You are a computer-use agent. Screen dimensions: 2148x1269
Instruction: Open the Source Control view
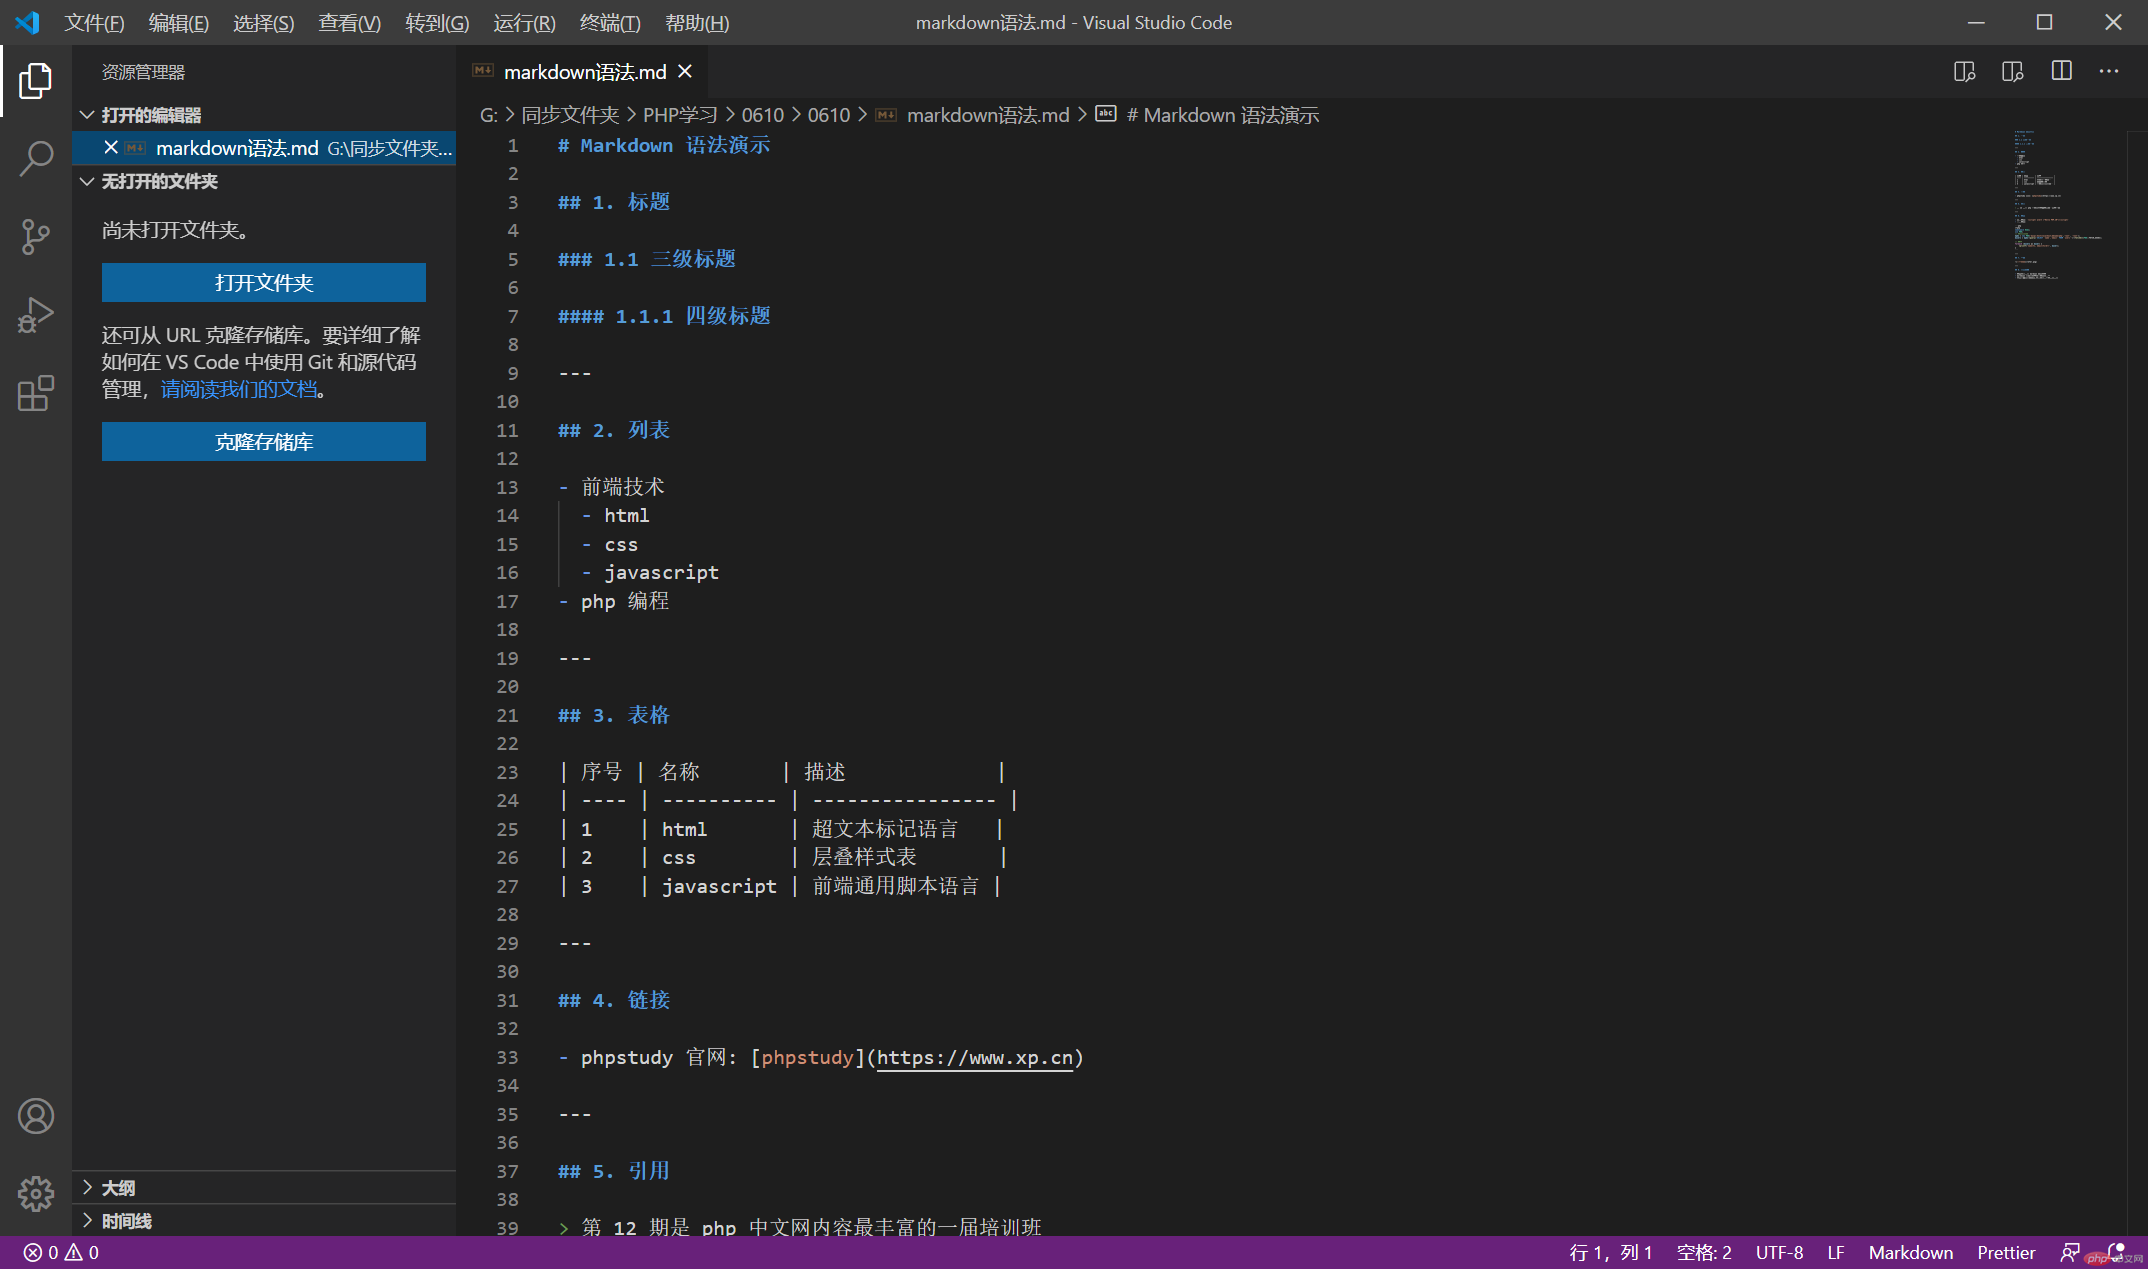[35, 237]
